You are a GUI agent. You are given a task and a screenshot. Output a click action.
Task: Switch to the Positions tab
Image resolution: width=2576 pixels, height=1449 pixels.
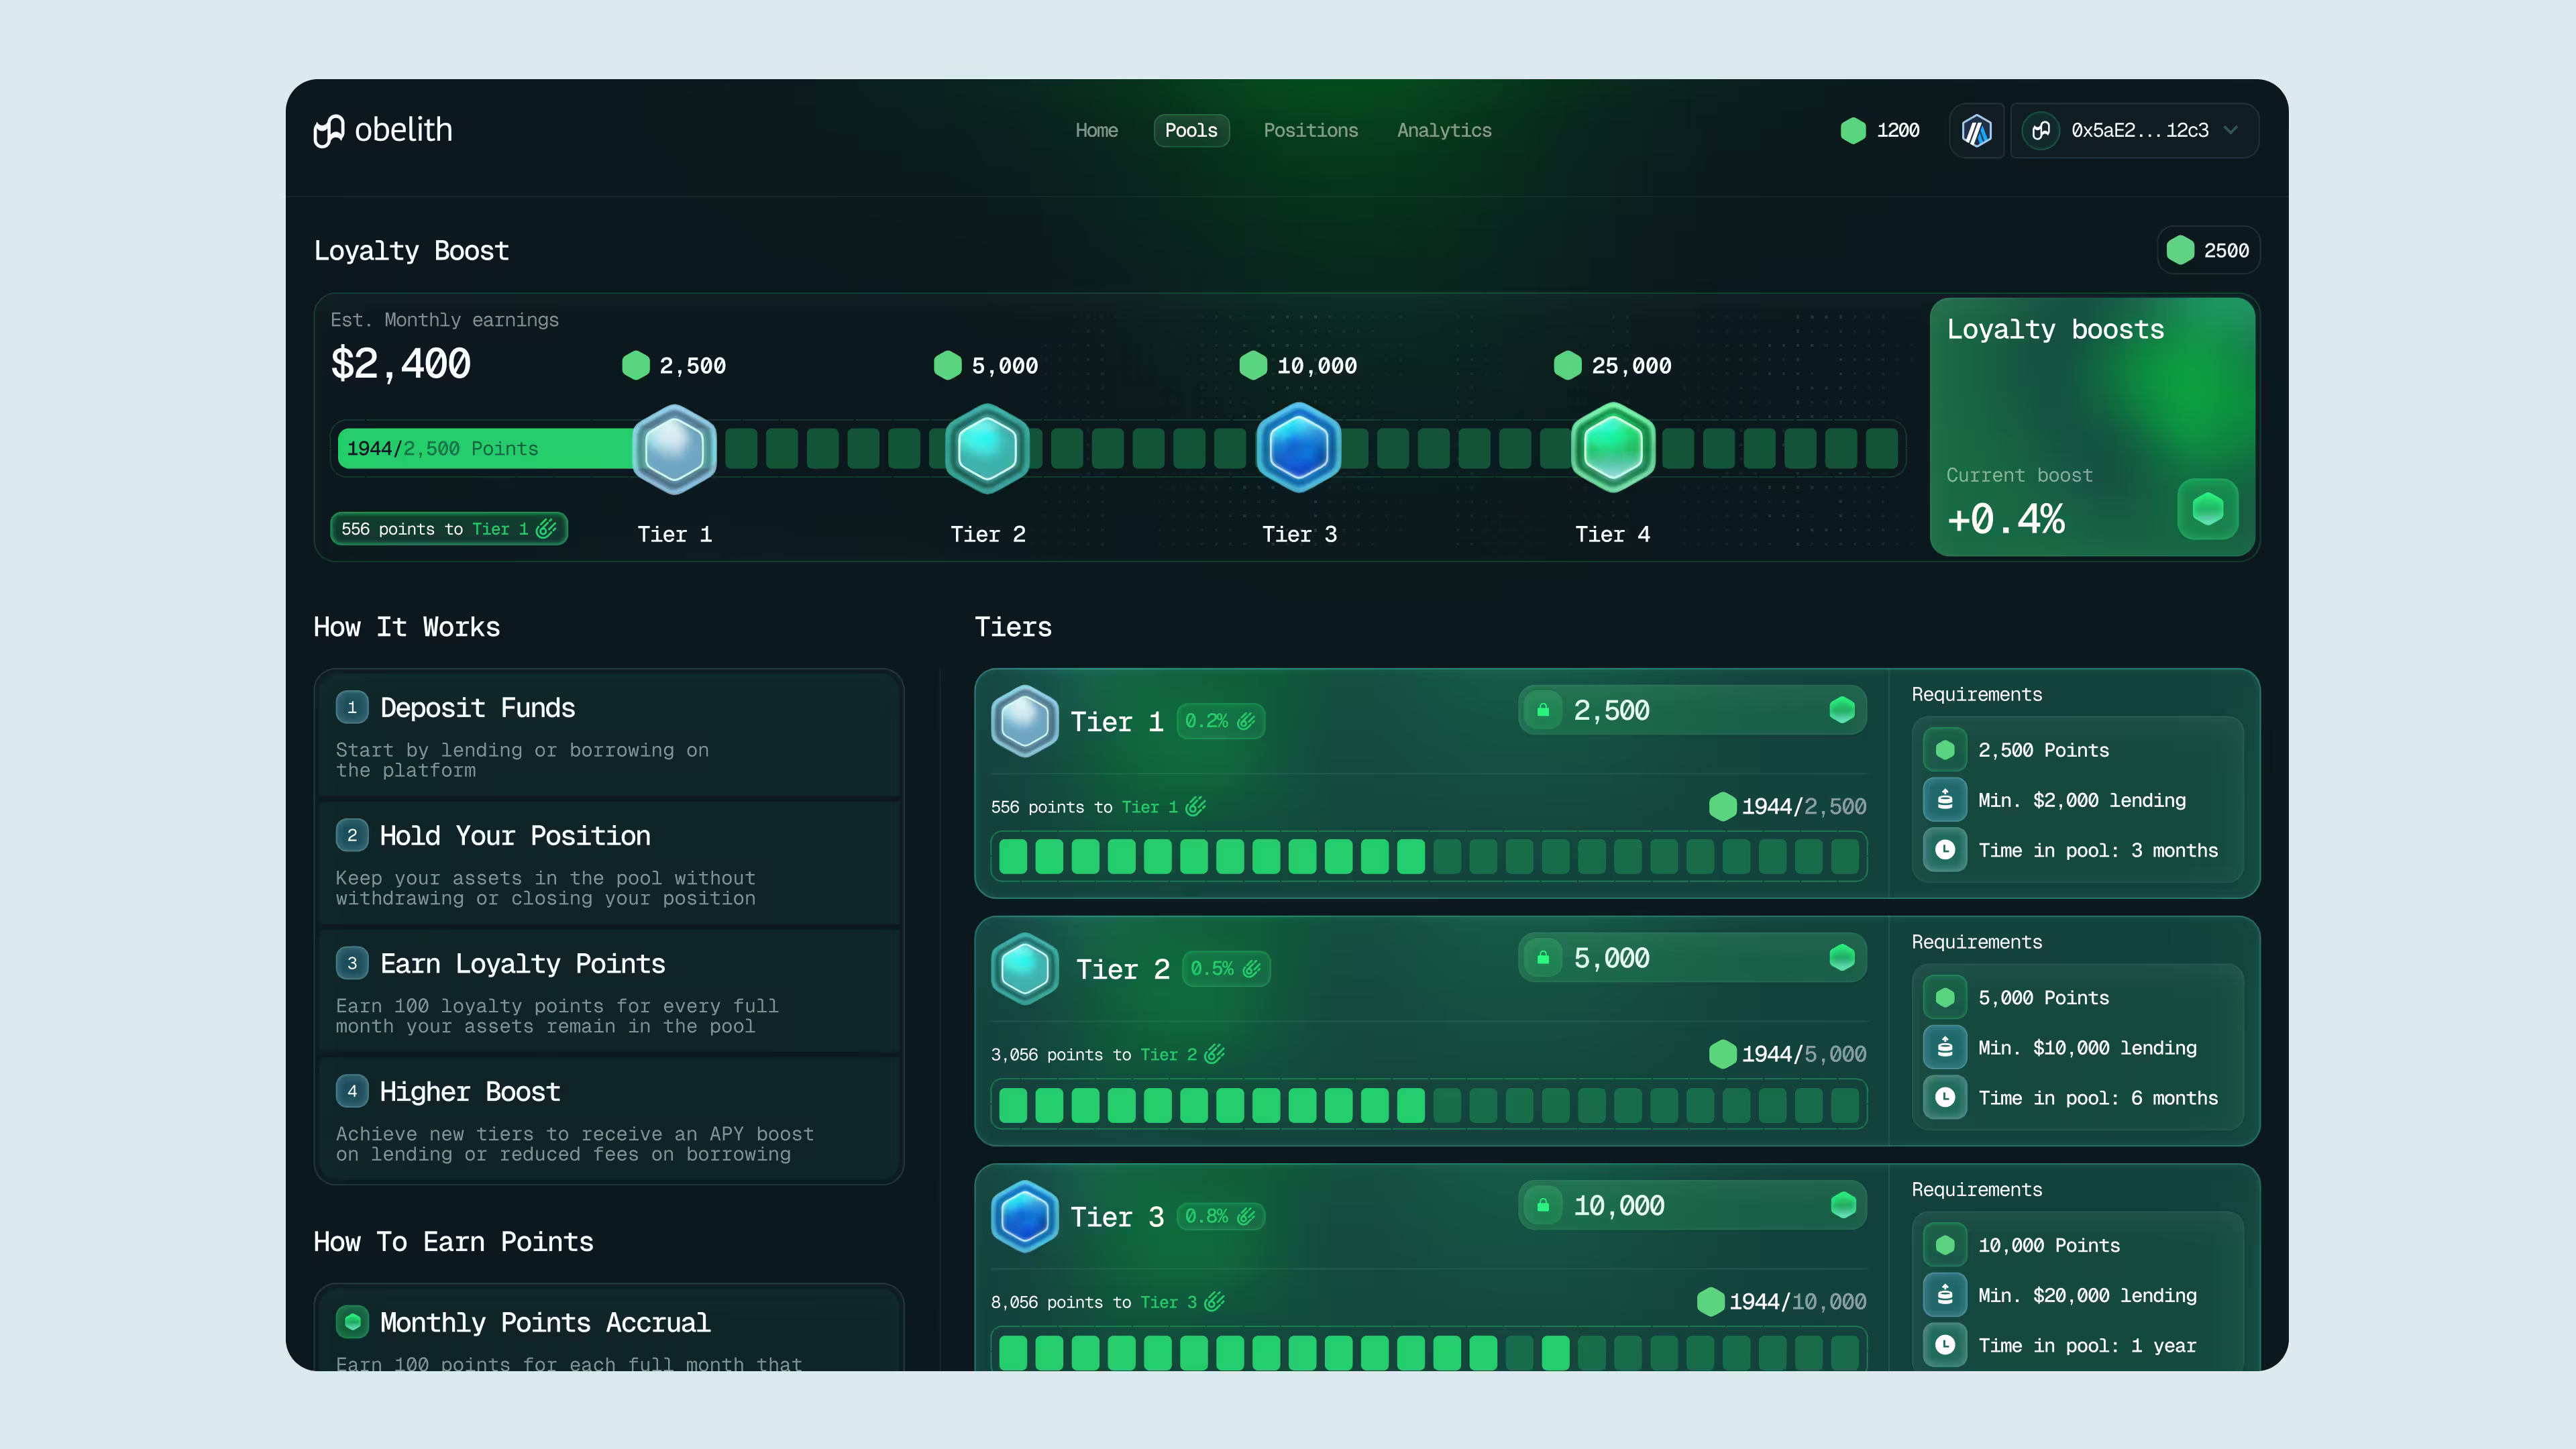tap(1310, 131)
